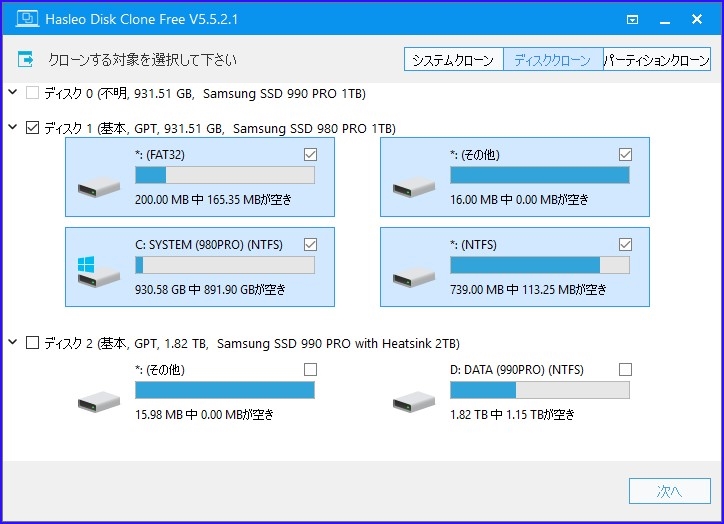Click '16.00 MB 中 0.00 MBが空き' text
This screenshot has height=524, width=724.
(x=519, y=199)
